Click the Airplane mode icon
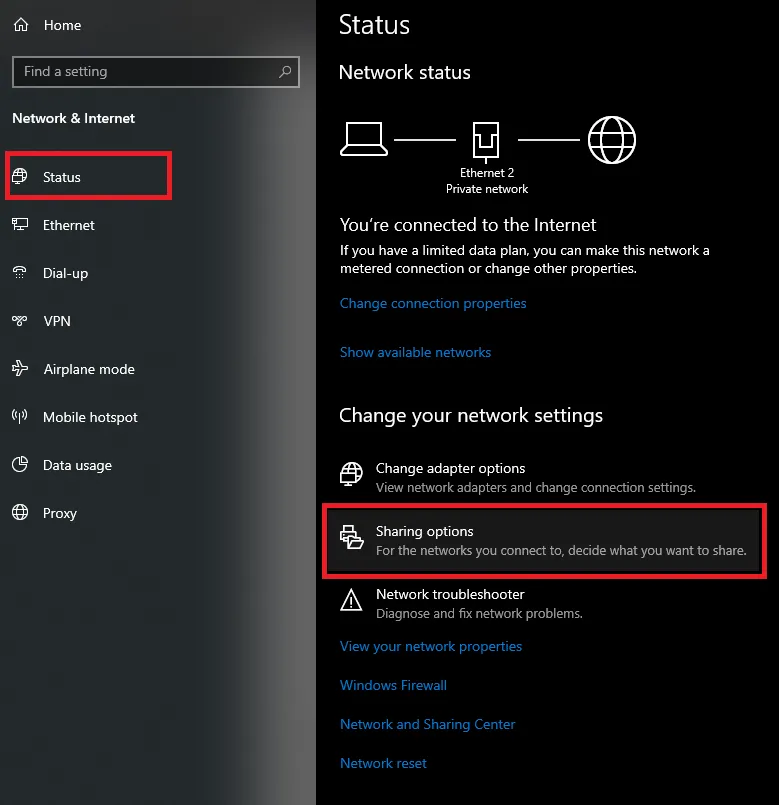Image resolution: width=779 pixels, height=805 pixels. (x=20, y=369)
